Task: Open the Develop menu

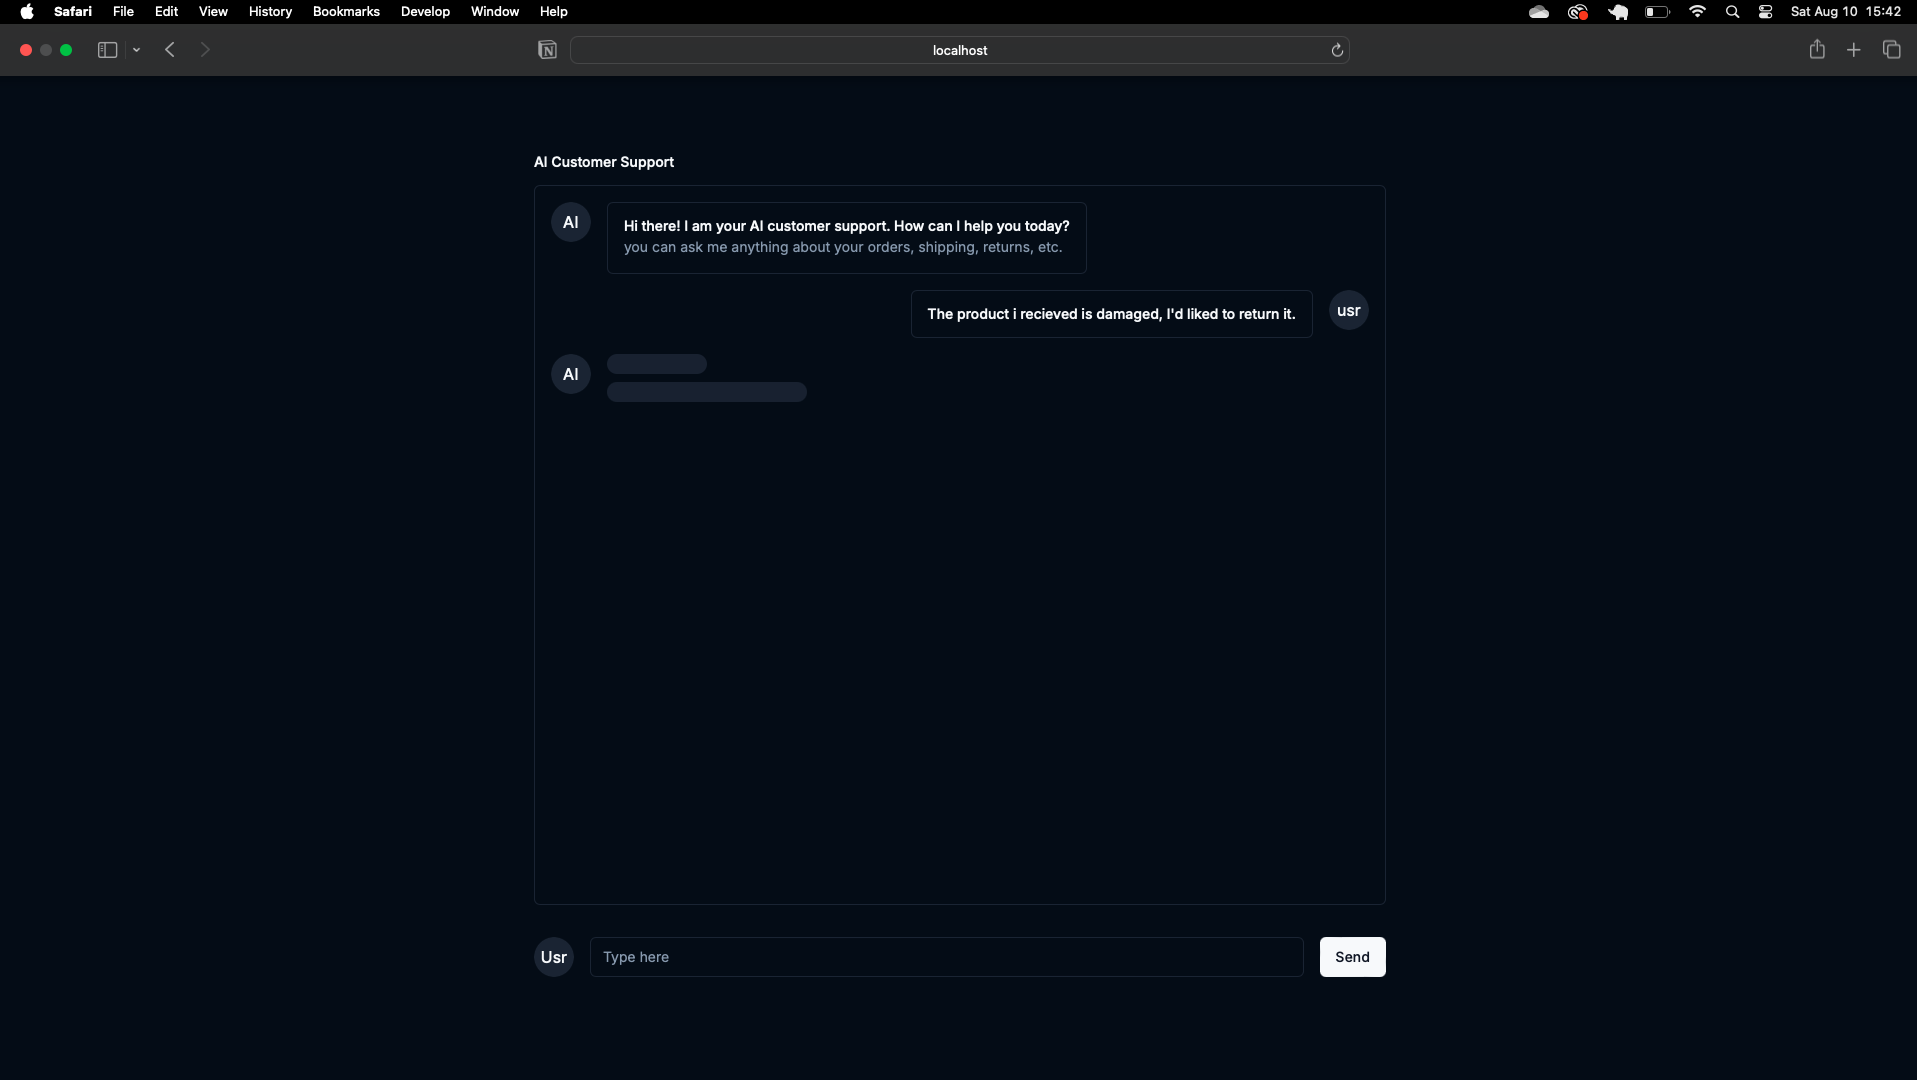Action: pyautogui.click(x=425, y=11)
